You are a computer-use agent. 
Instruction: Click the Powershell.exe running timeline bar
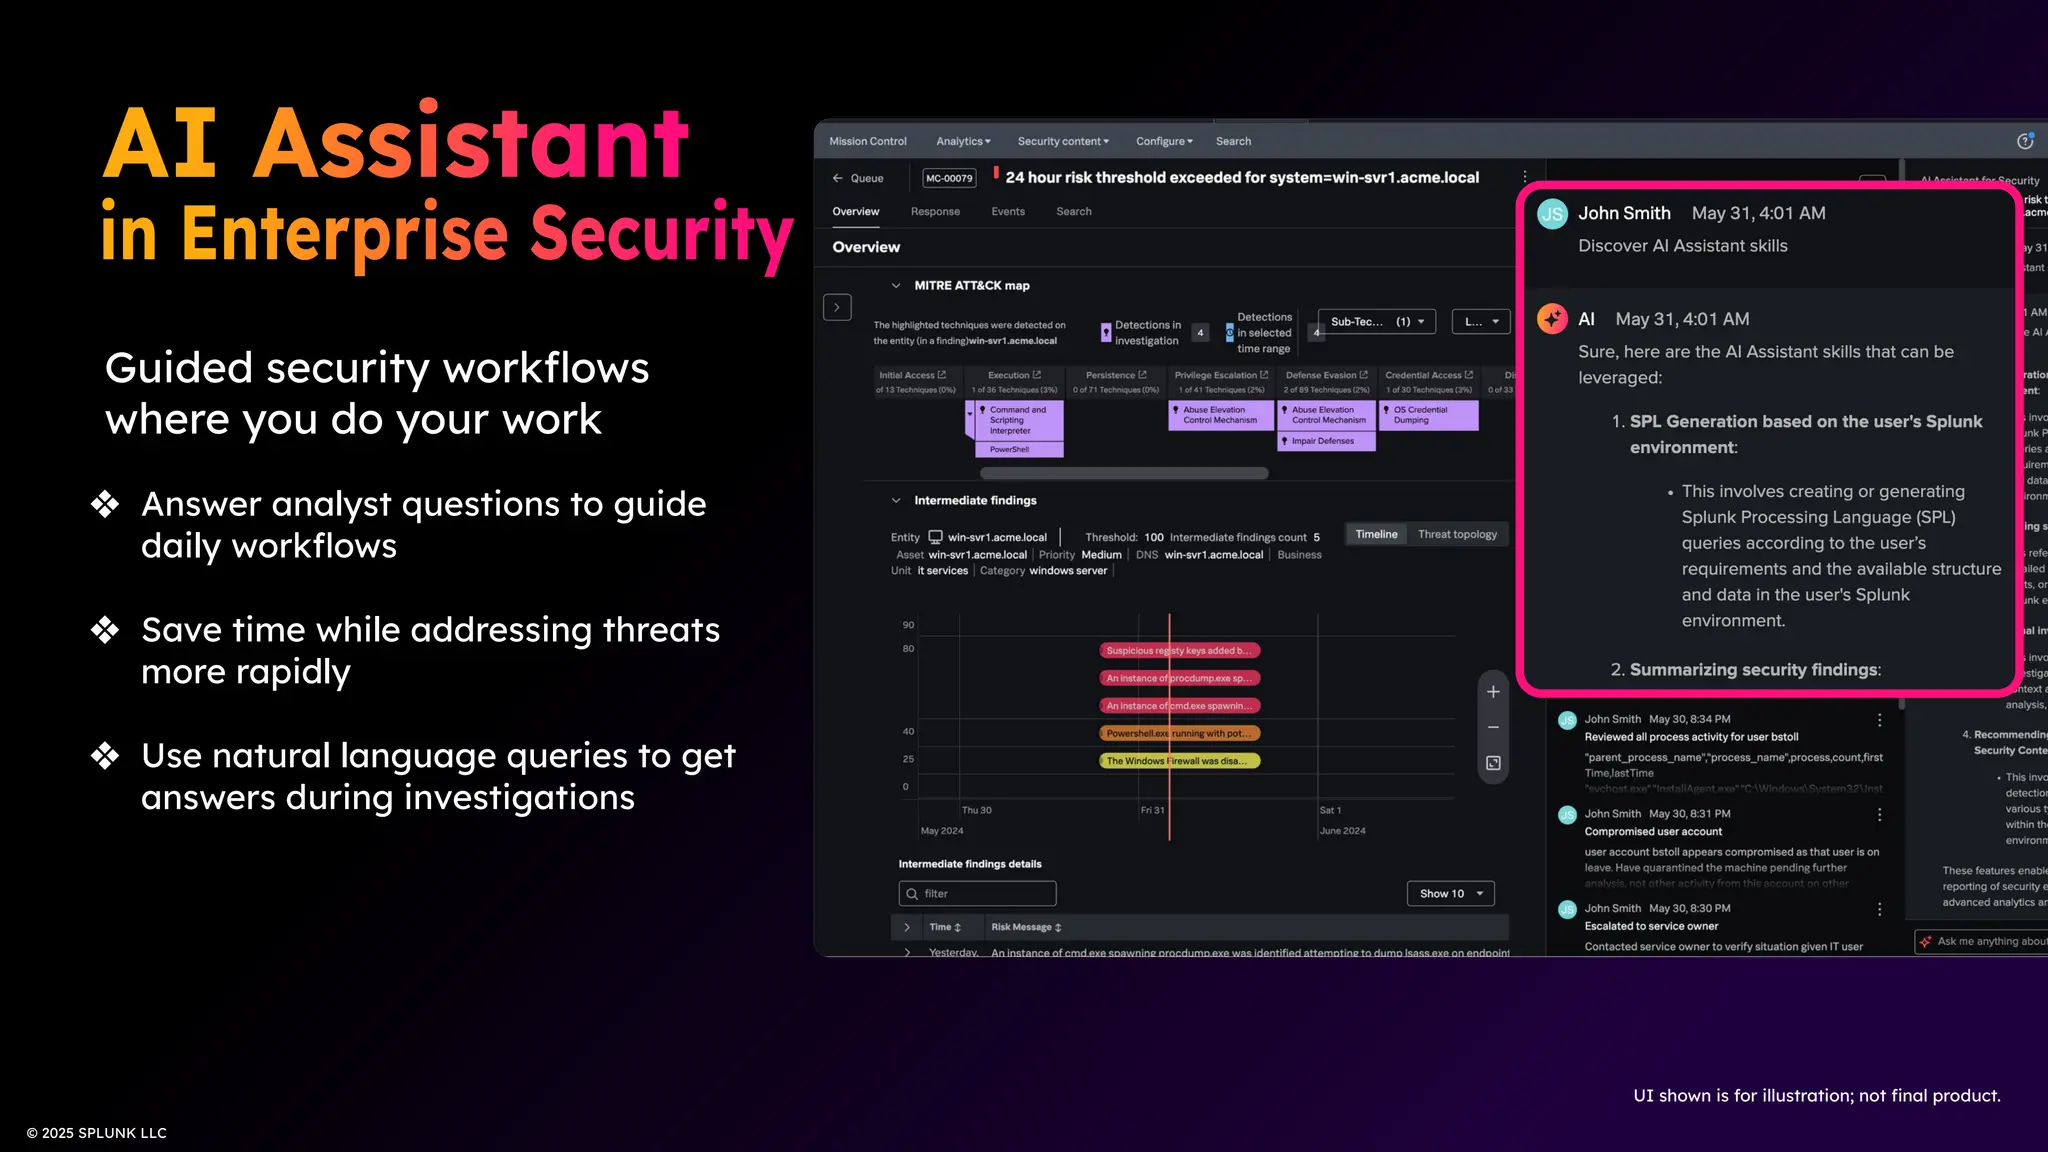click(x=1180, y=734)
